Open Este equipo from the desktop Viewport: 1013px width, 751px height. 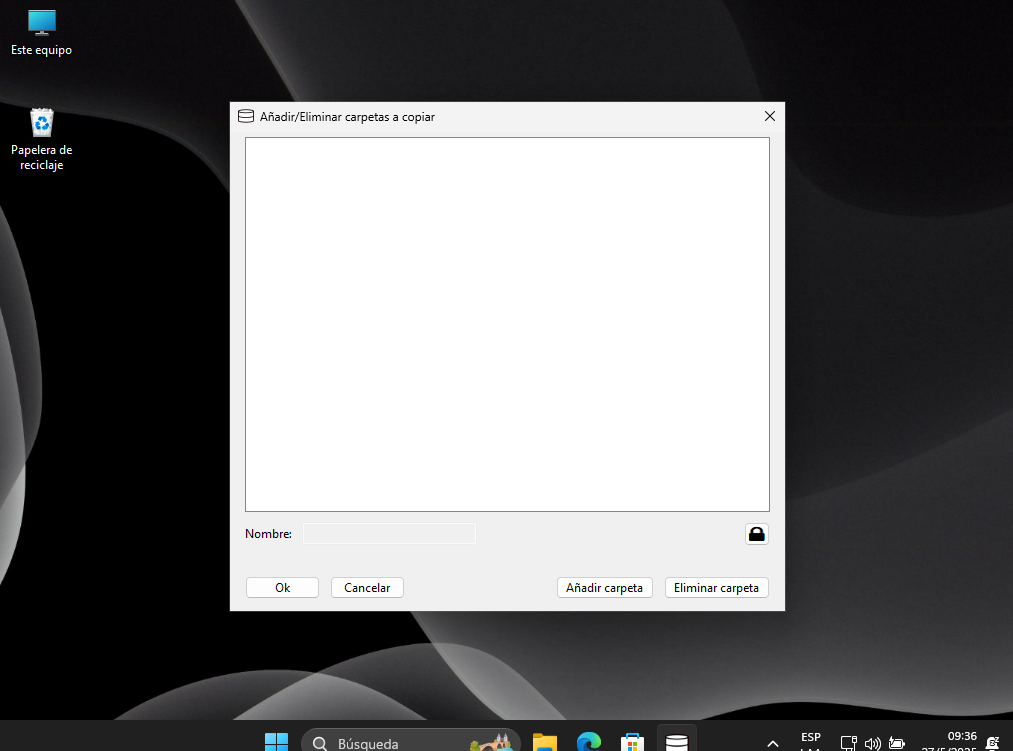41,22
